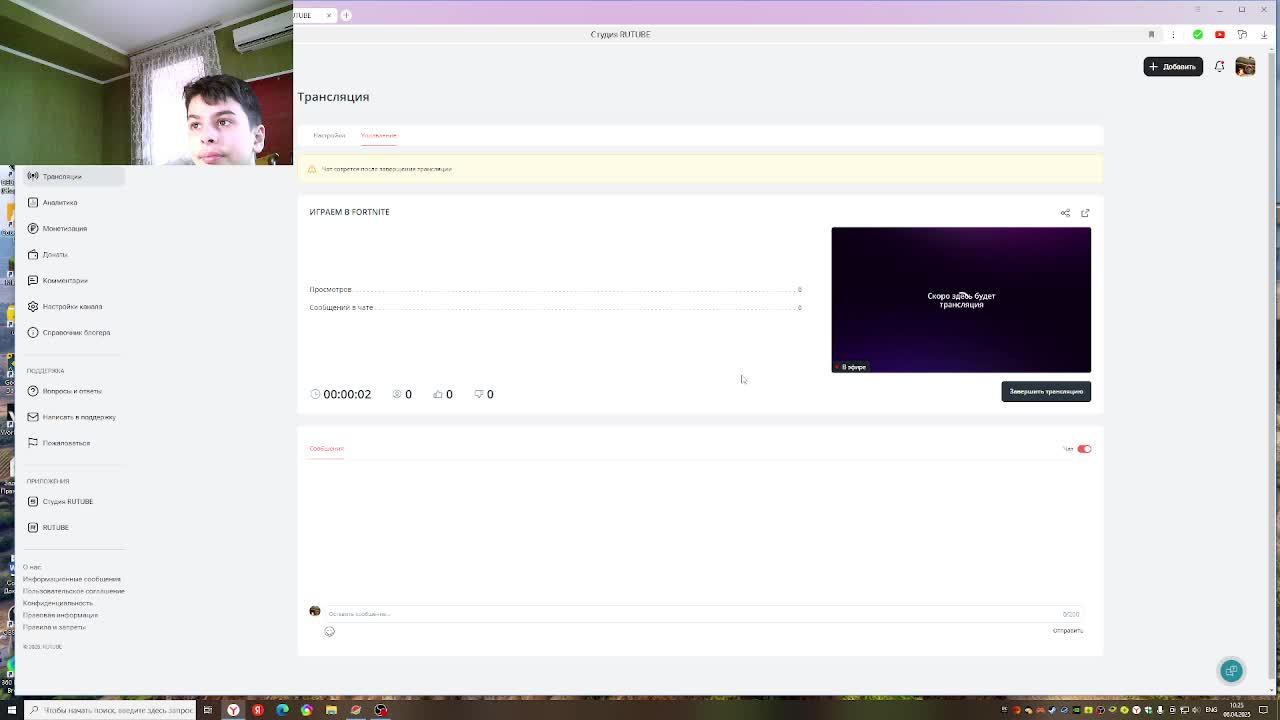Open Task View on the taskbar
This screenshot has height=720, width=1280.
click(x=208, y=710)
